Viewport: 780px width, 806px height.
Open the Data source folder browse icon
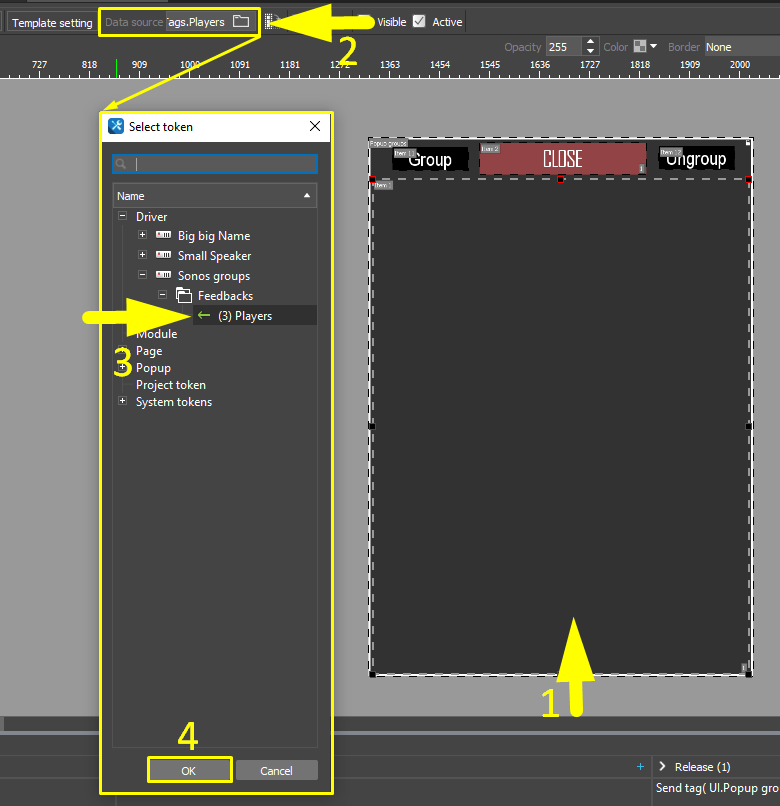(241, 21)
